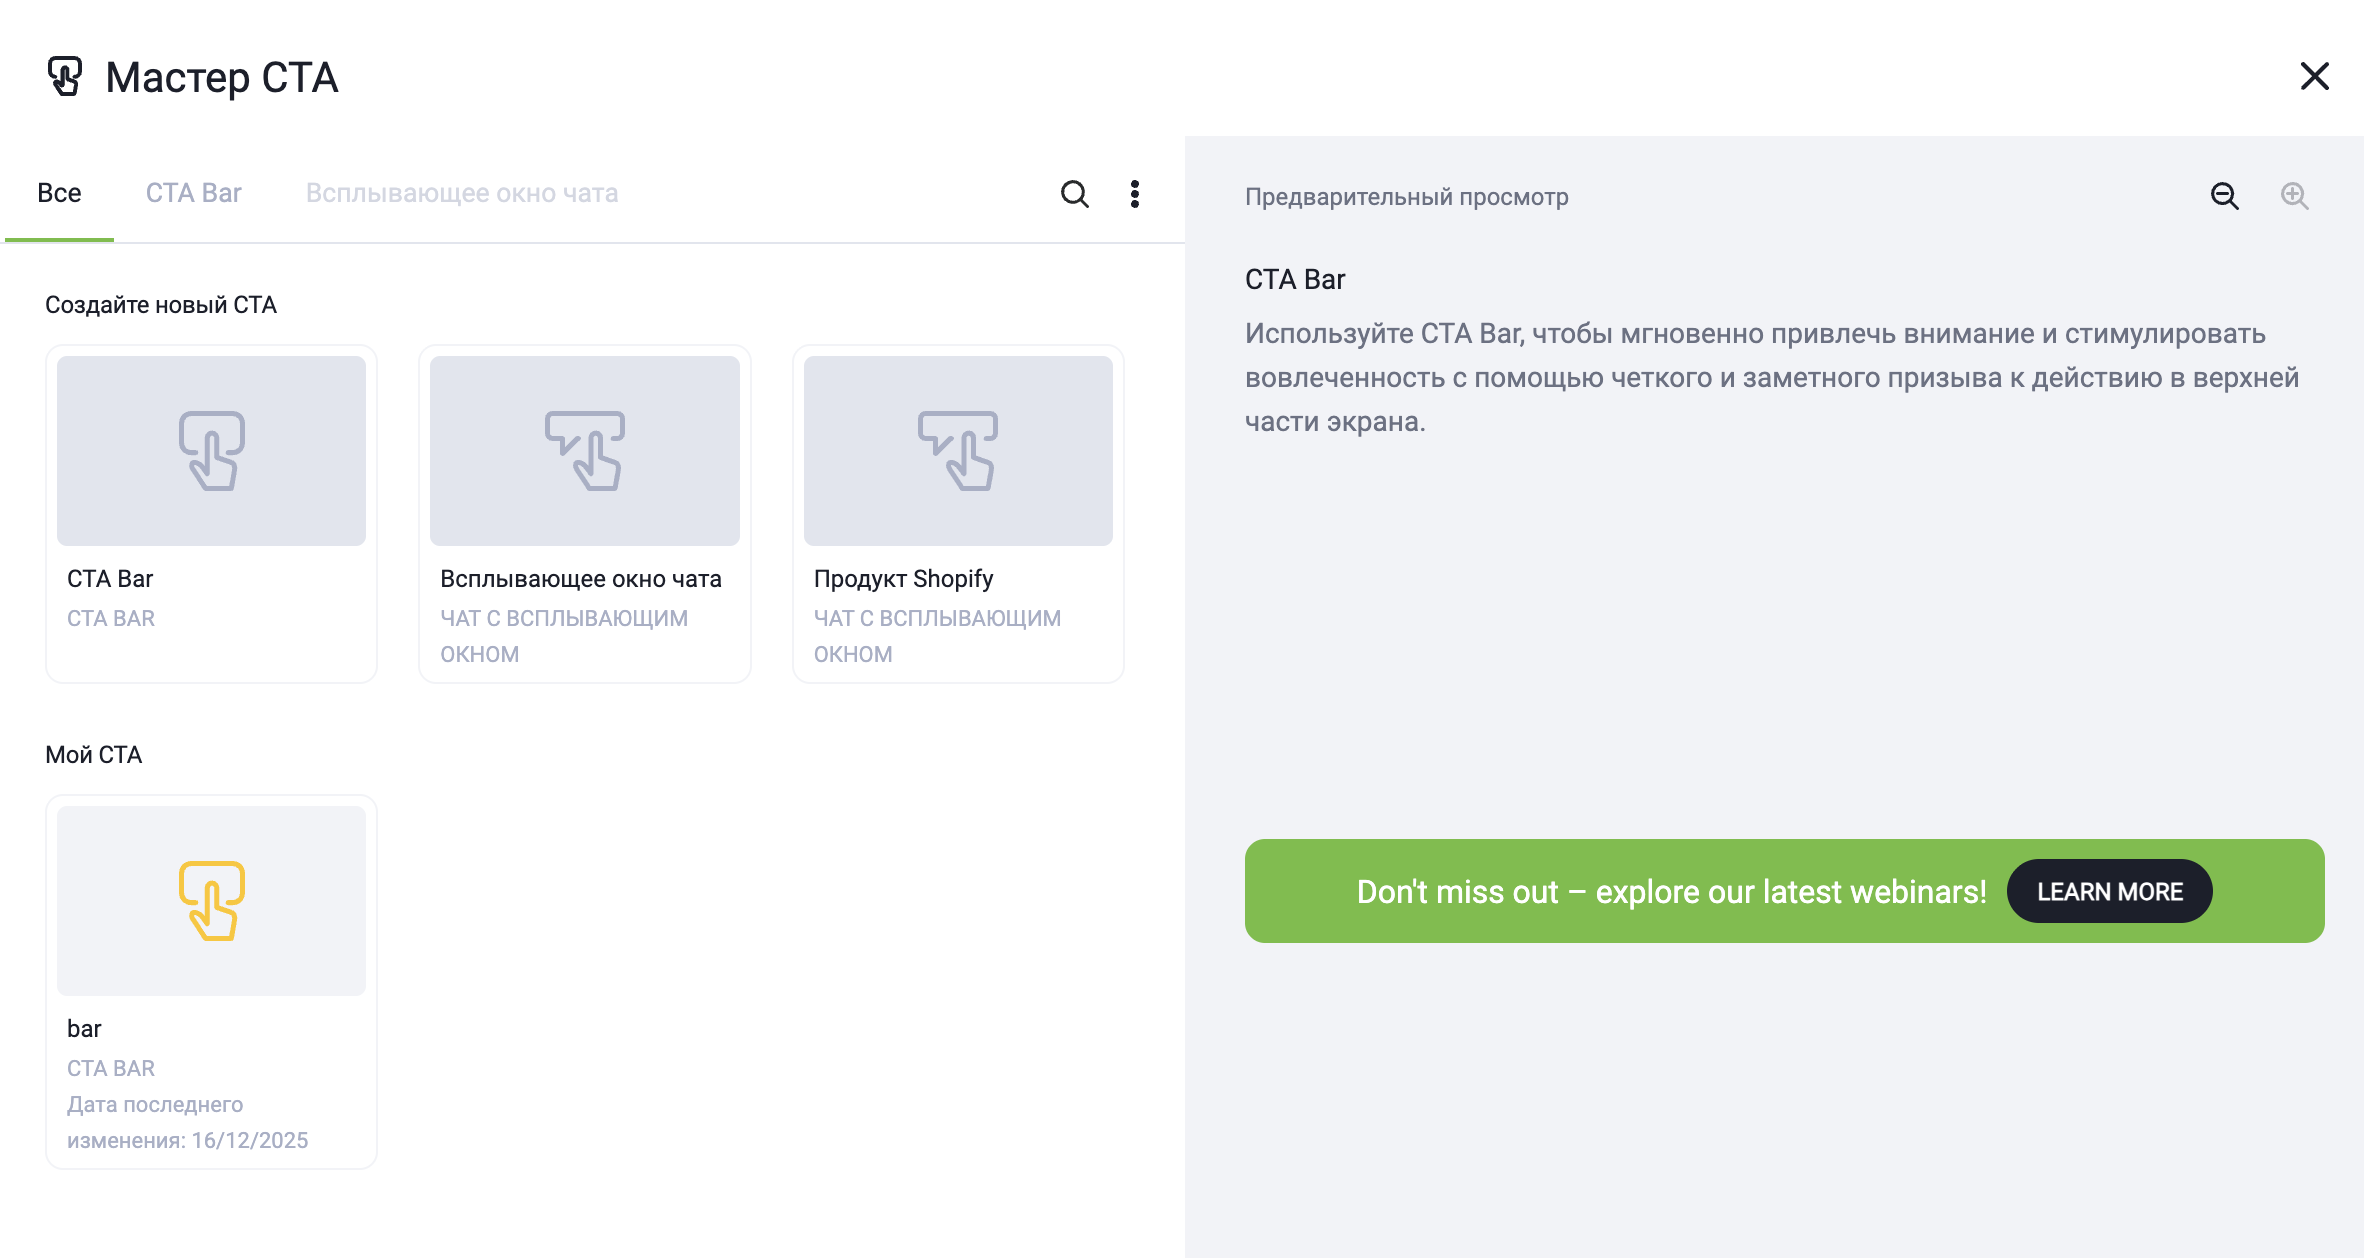Image resolution: width=2364 pixels, height=1258 pixels.
Task: Click the search magnifier icon
Action: click(1074, 194)
